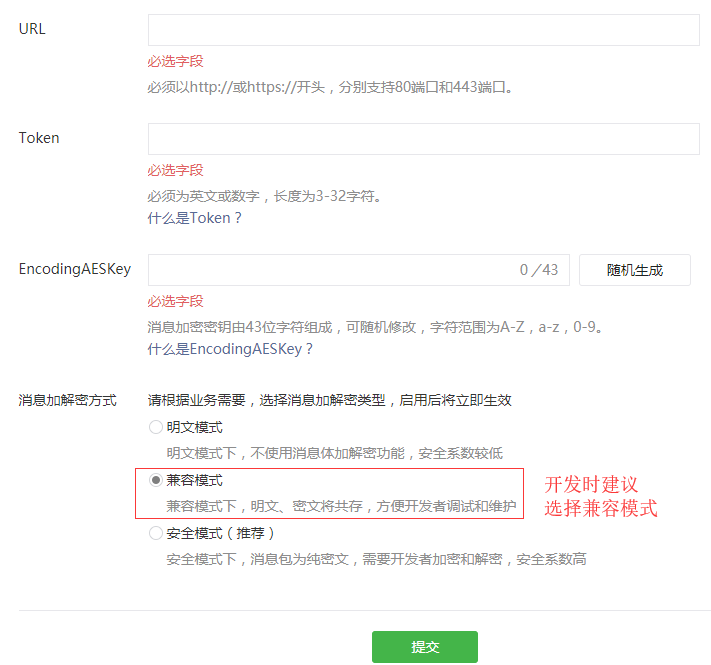Image resolution: width=711 pixels, height=665 pixels.
Task: Click the 安全模式 description text
Action: tap(376, 559)
